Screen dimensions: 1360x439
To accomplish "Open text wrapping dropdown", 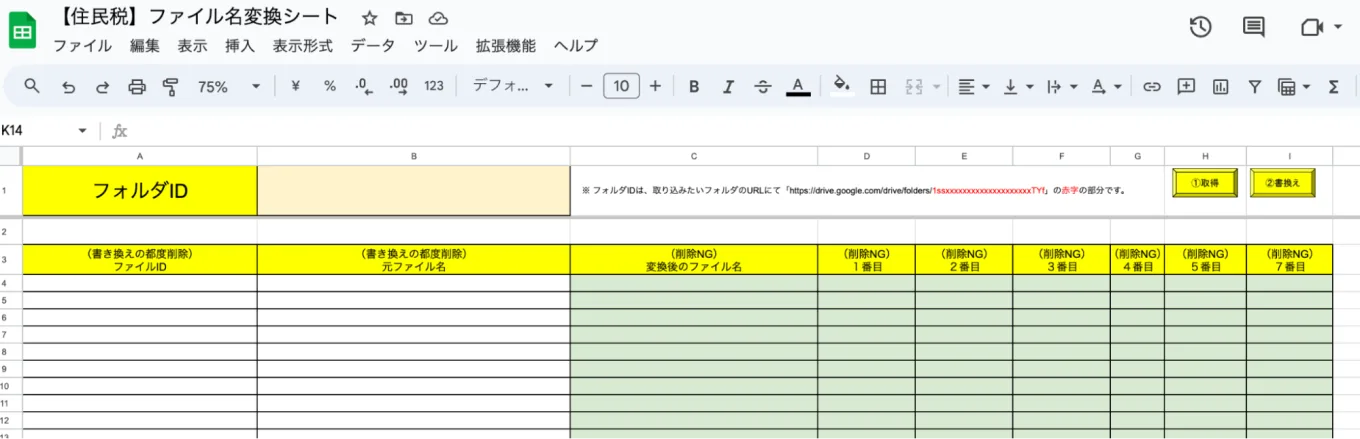I will tap(1061, 87).
